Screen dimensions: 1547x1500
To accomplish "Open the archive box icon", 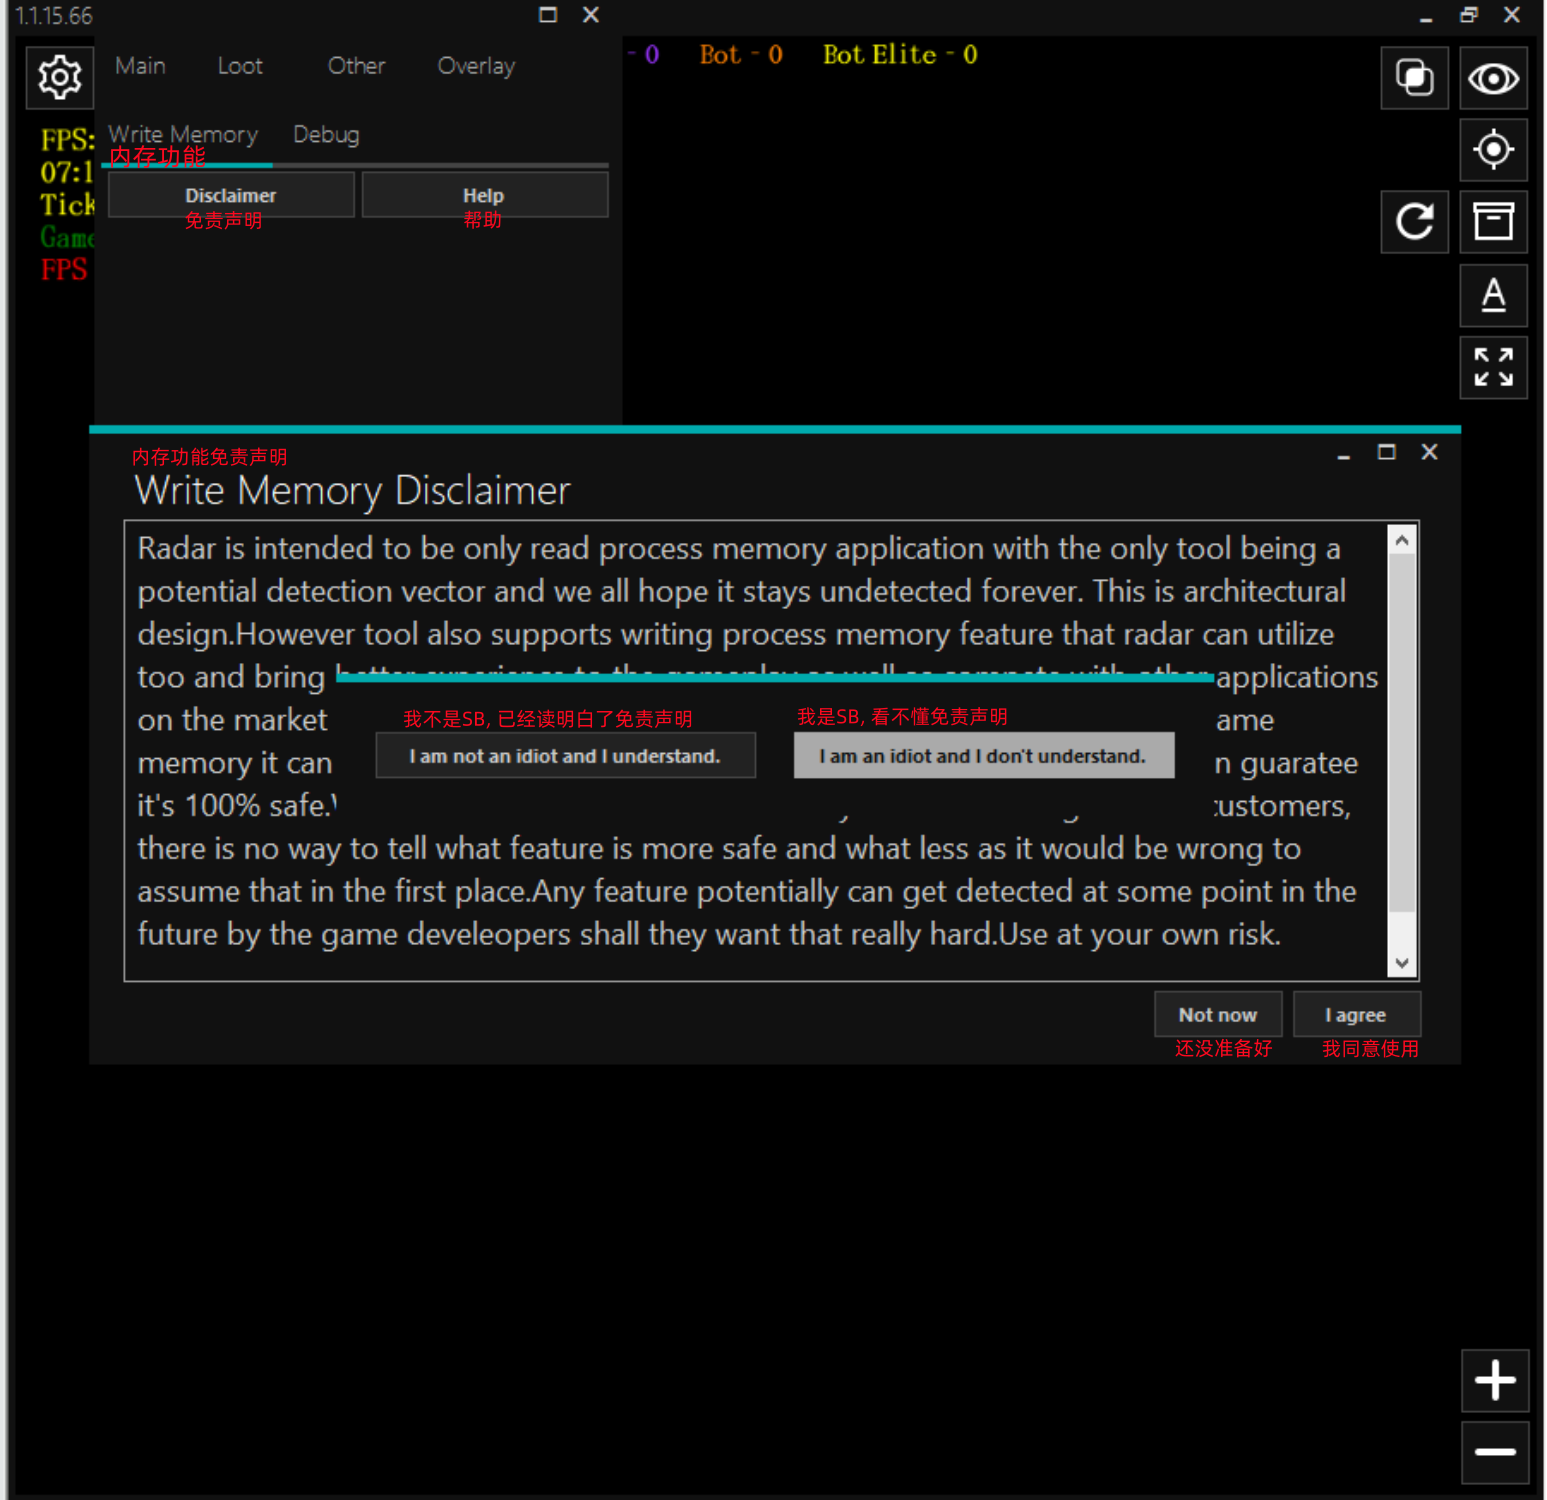I will click(x=1493, y=221).
